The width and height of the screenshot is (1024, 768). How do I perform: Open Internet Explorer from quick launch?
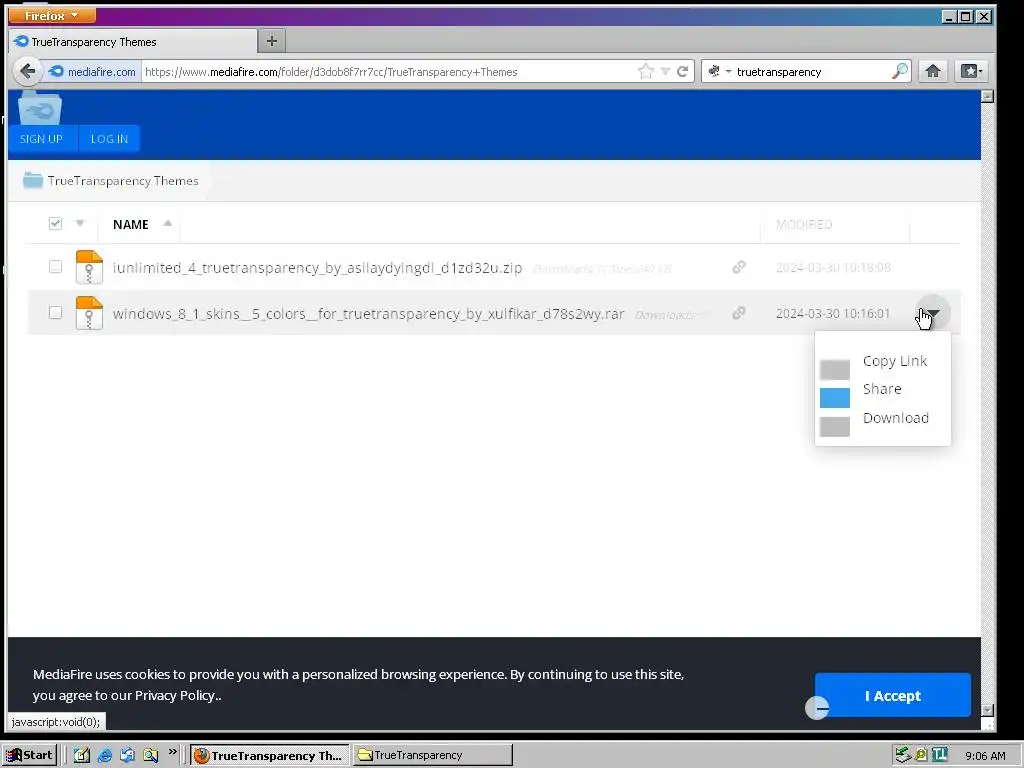104,755
